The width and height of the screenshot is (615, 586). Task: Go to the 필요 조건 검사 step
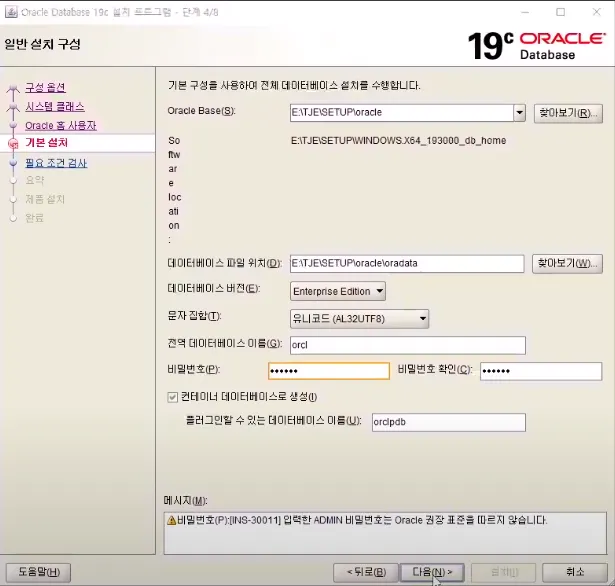click(56, 163)
